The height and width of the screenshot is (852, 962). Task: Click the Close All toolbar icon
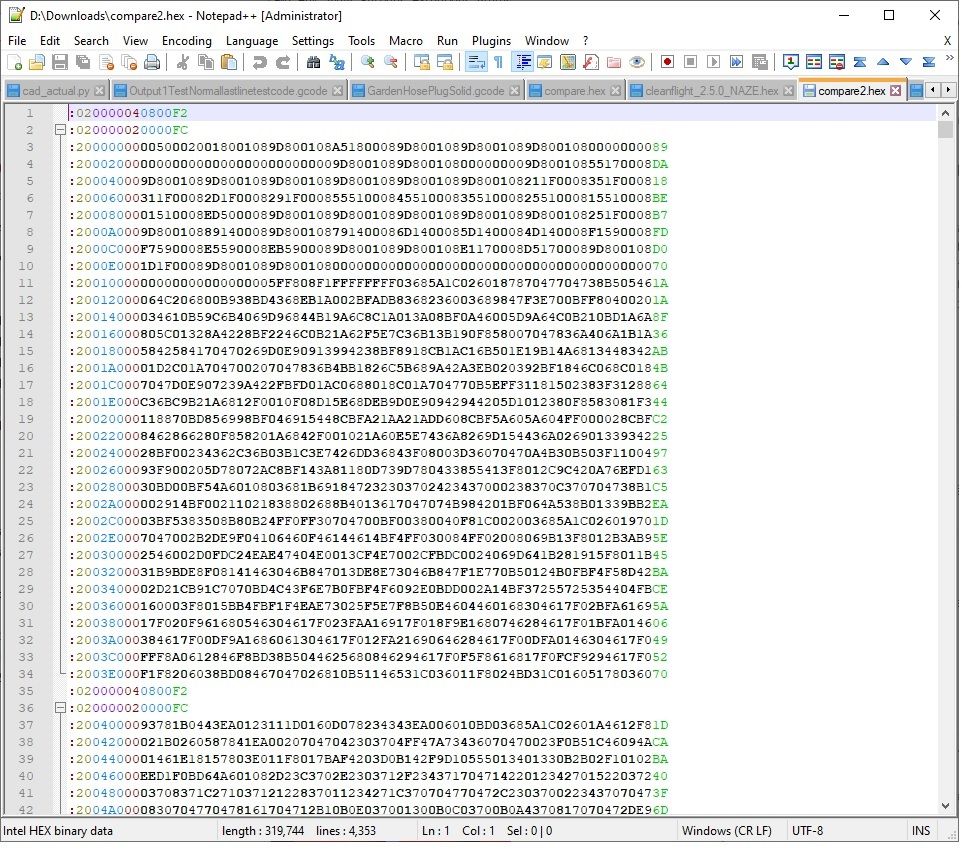click(129, 62)
